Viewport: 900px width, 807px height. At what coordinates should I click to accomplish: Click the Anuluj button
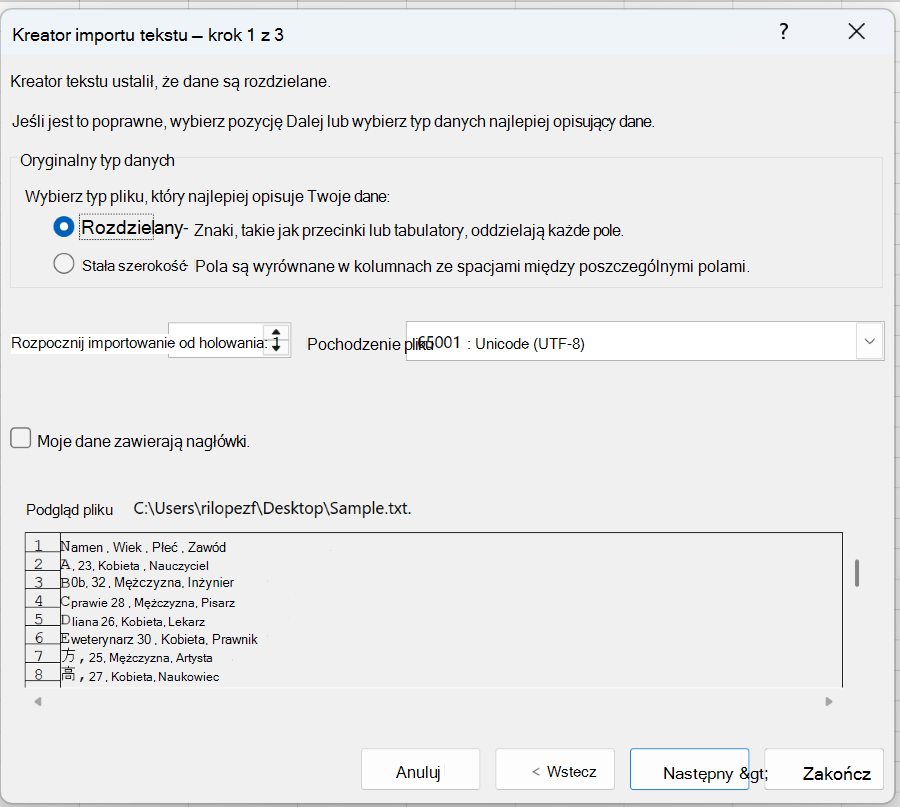pyautogui.click(x=420, y=770)
